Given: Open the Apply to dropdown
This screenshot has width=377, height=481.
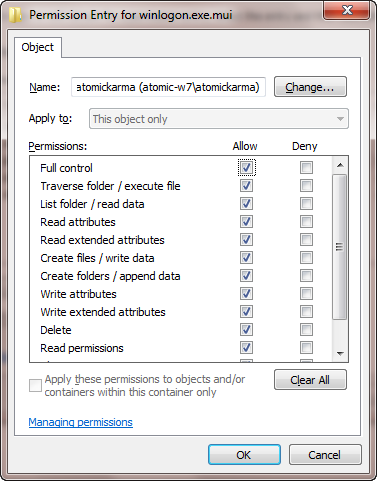Looking at the screenshot, I should [219, 119].
